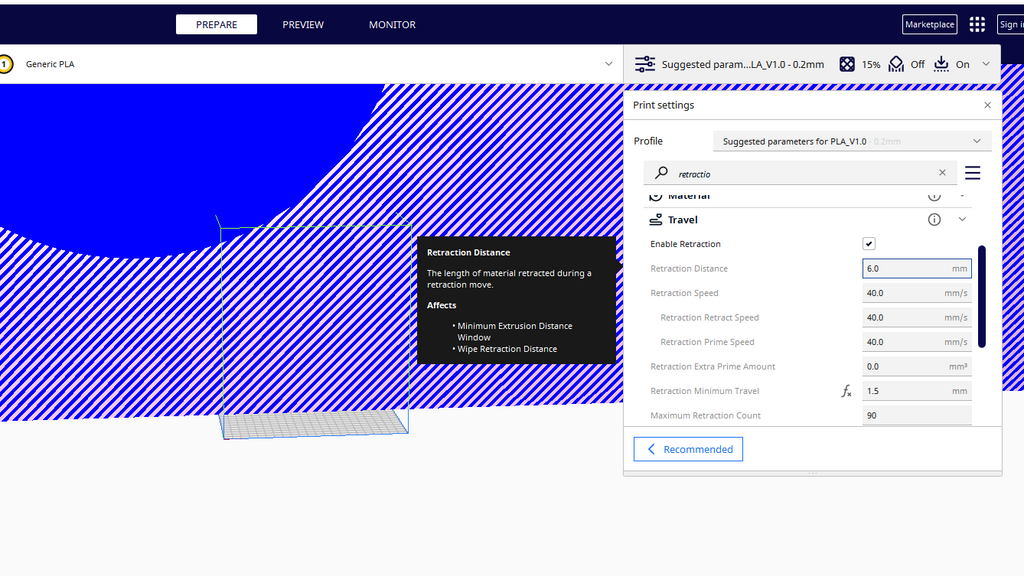The height and width of the screenshot is (576, 1024).
Task: Toggle the Enable Retraction checkbox
Action: click(869, 244)
